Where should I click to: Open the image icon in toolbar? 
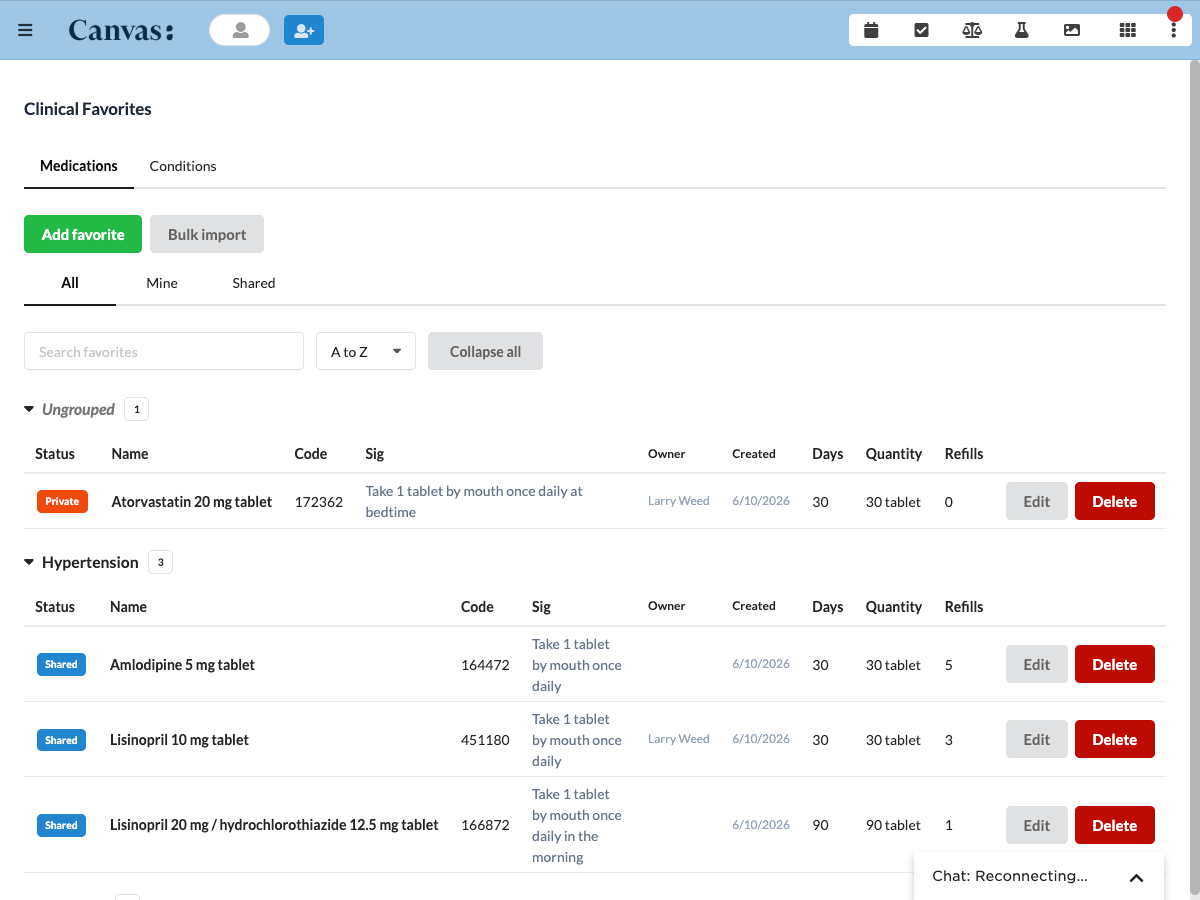[1072, 30]
